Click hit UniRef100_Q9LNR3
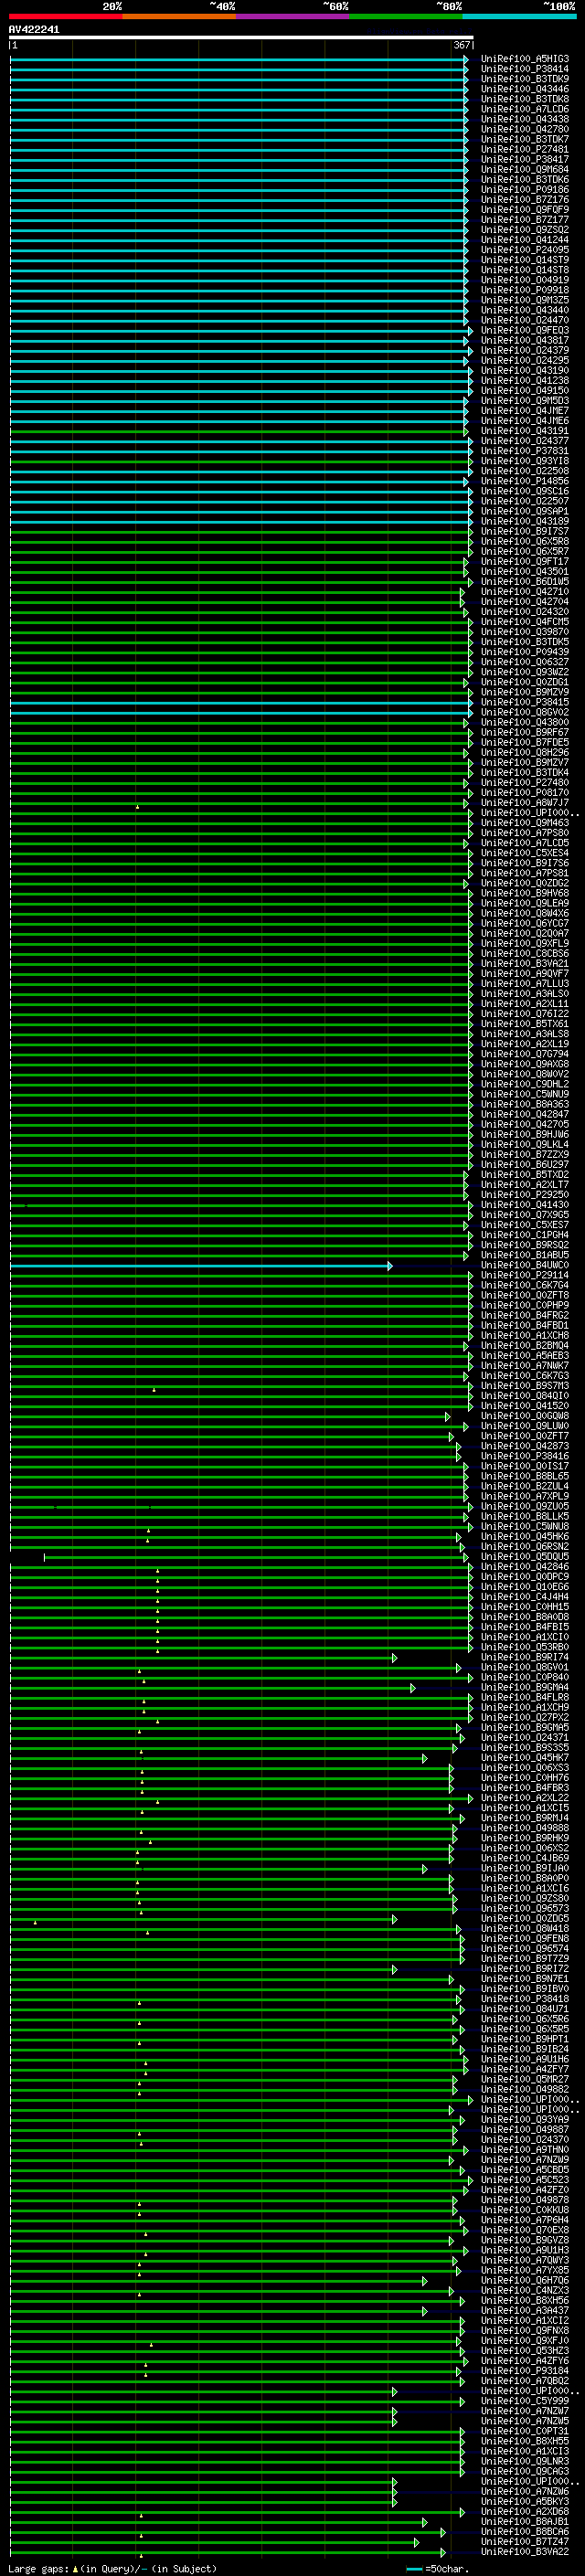The image size is (585, 2576). tap(525, 2461)
